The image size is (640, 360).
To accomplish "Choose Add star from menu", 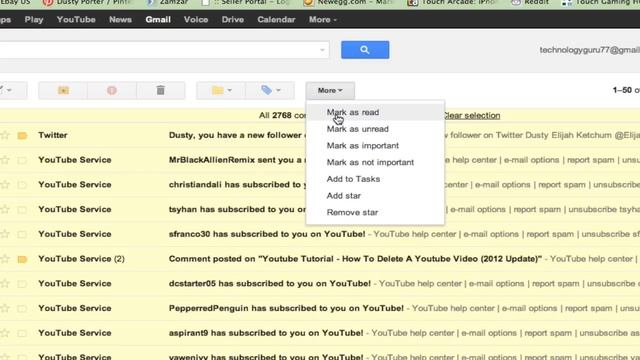I will pyautogui.click(x=375, y=196).
